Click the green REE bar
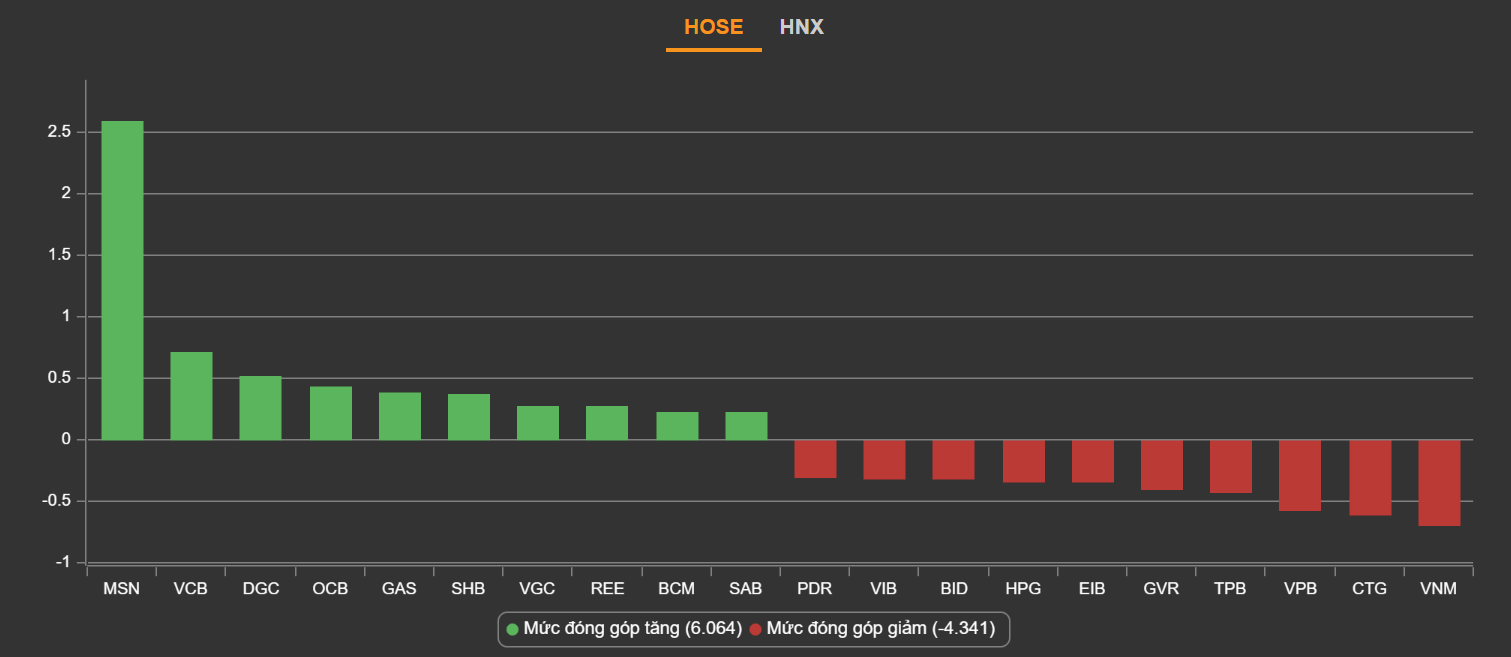Screen dimensions: 1511x657 [607, 423]
